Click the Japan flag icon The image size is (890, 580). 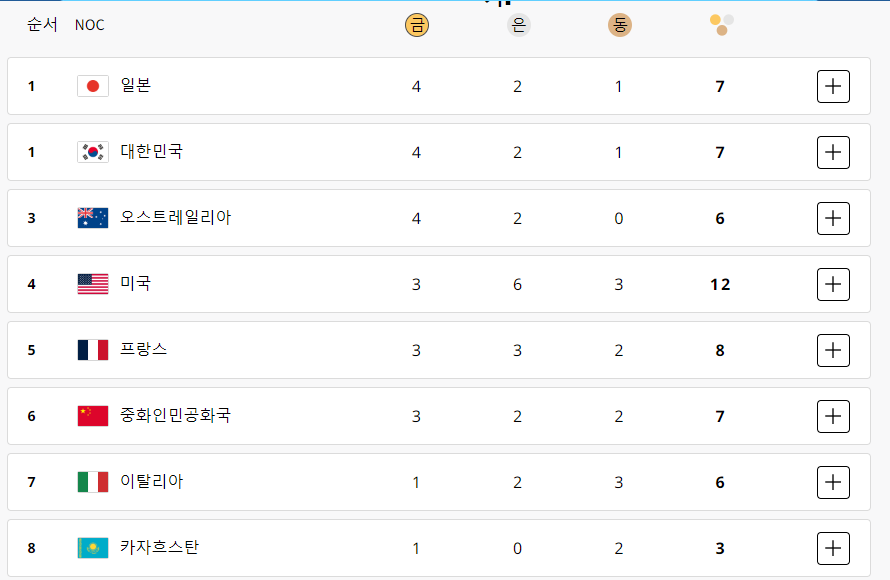coord(93,86)
